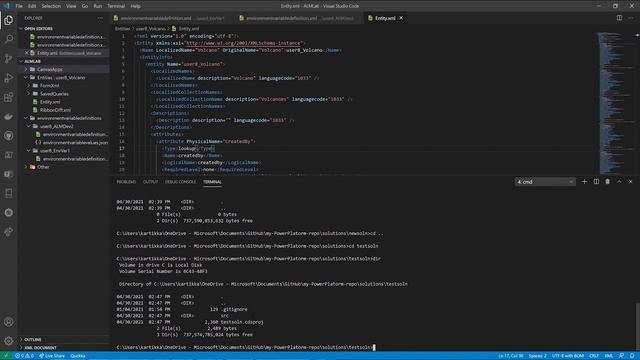Create a new terminal with plus icon
640x360 pixels.
click(x=584, y=182)
